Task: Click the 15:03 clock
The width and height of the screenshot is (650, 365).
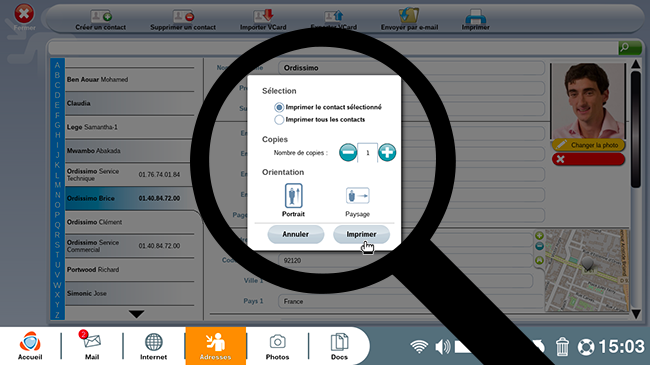Action: click(x=621, y=347)
